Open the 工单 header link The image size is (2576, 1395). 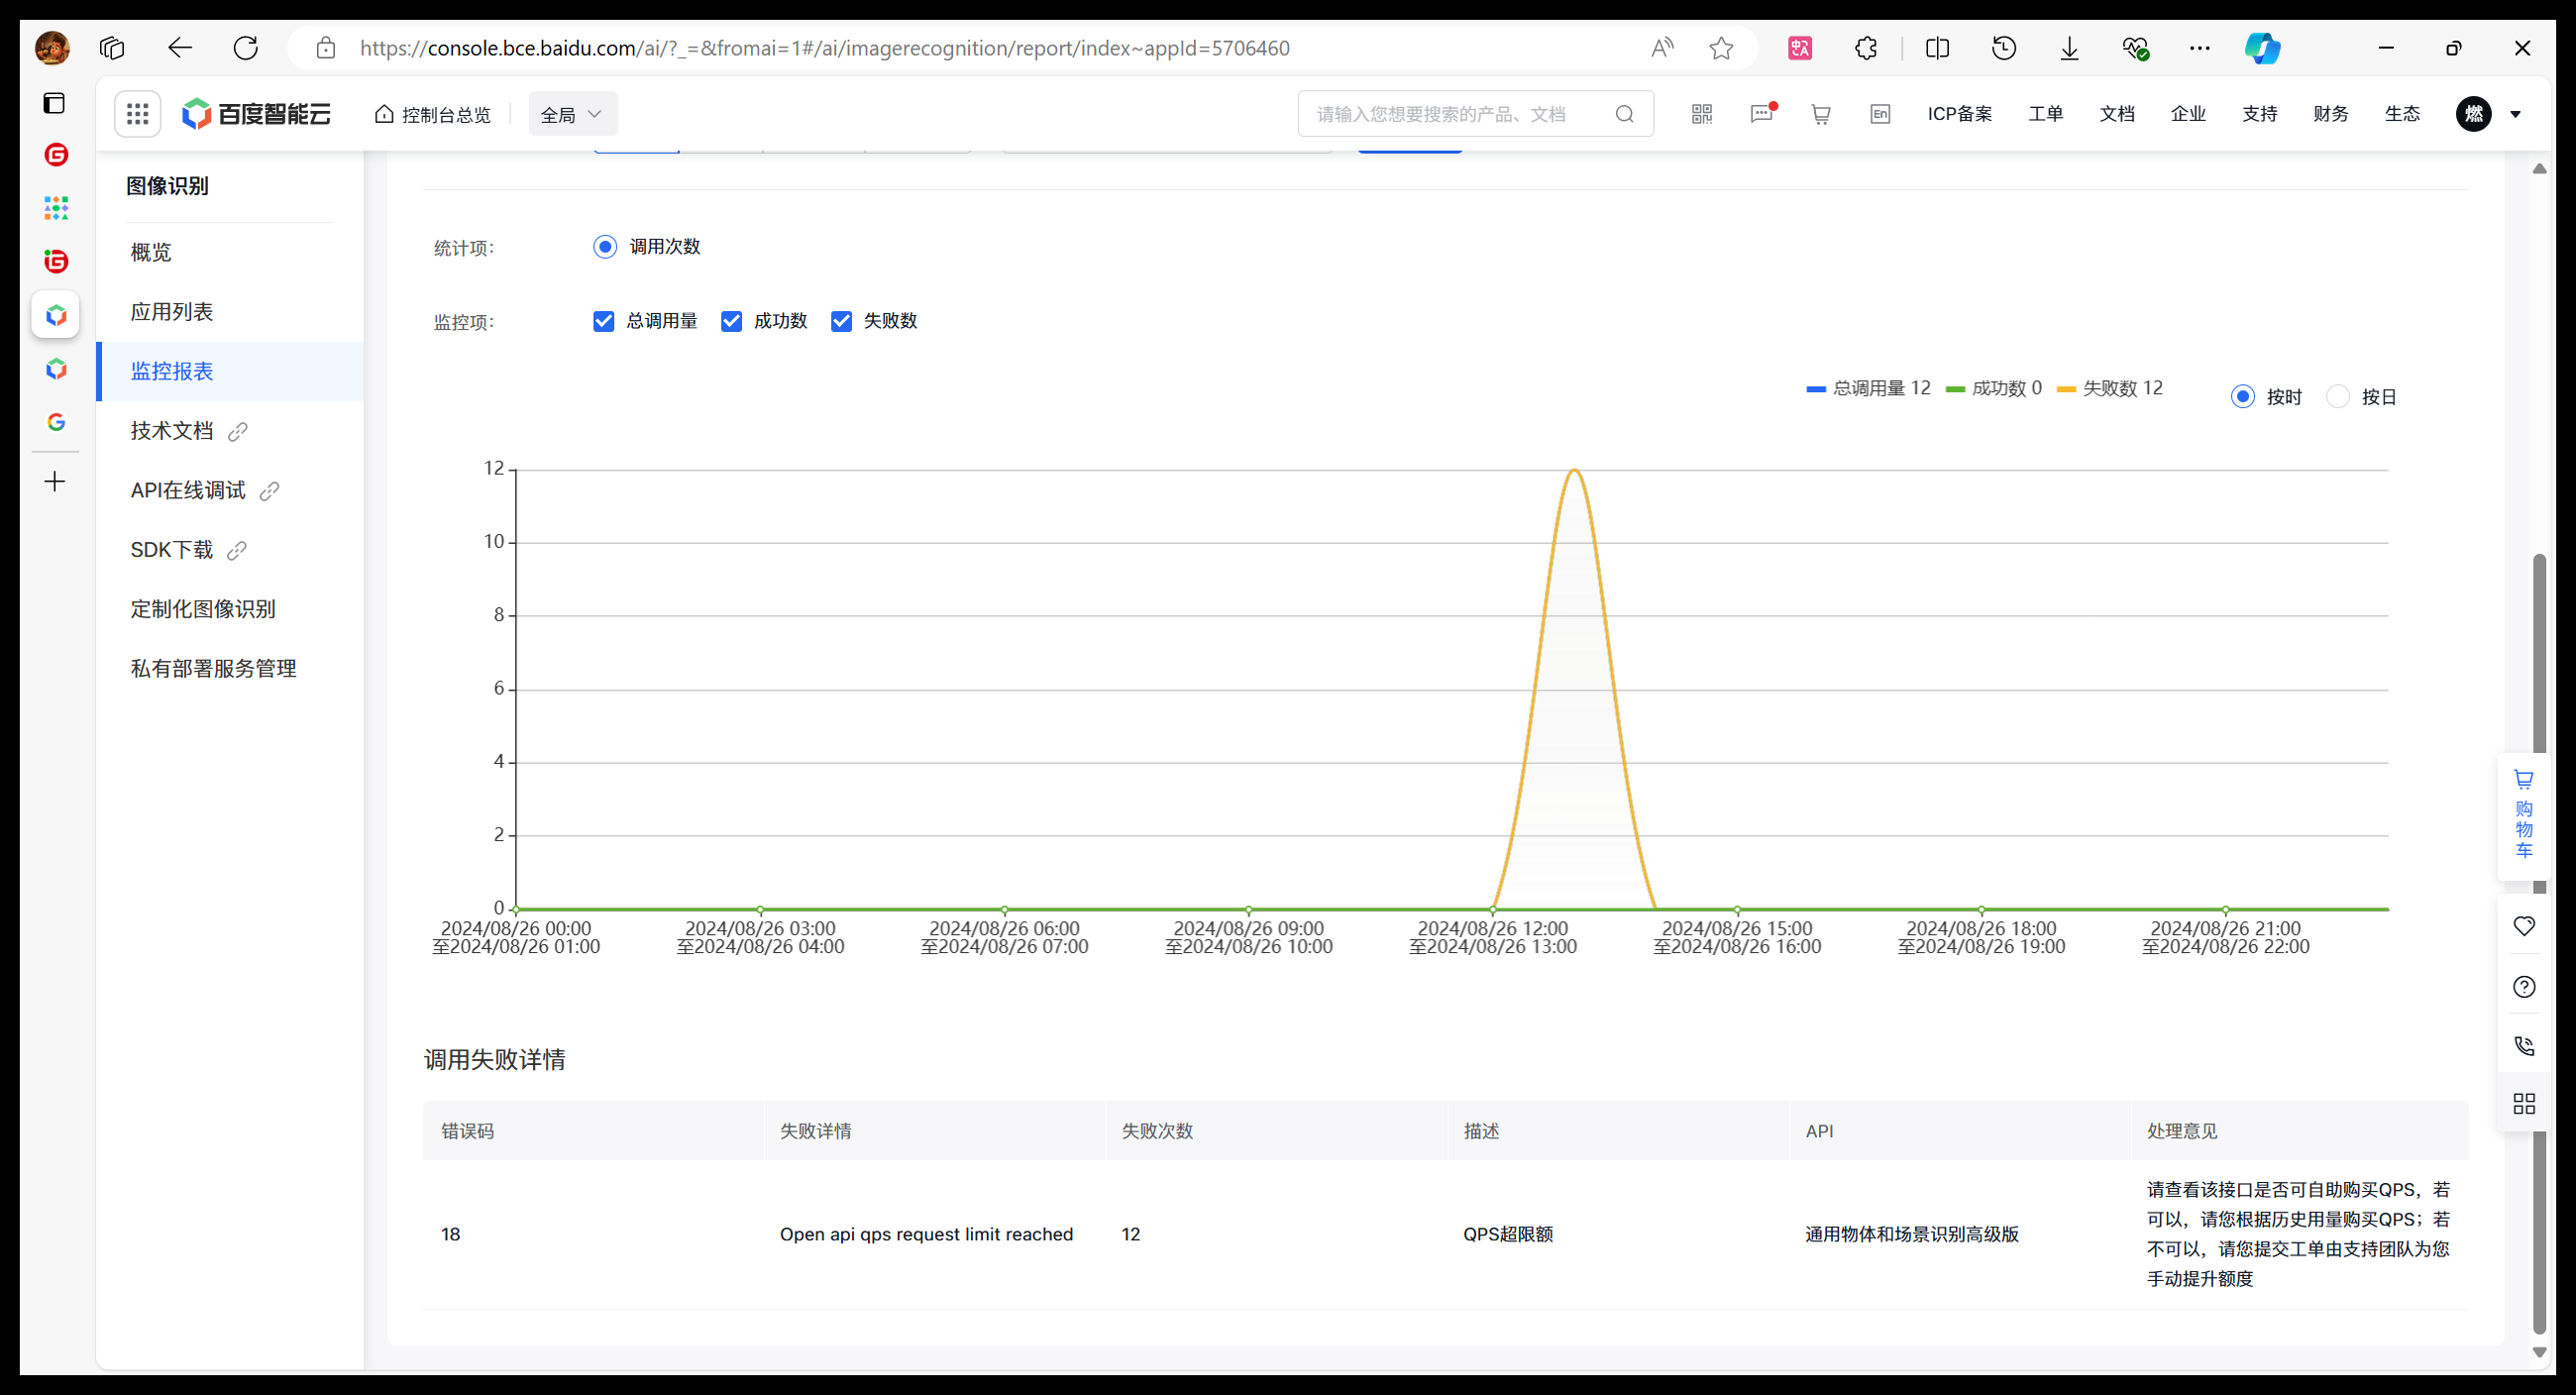2045,114
